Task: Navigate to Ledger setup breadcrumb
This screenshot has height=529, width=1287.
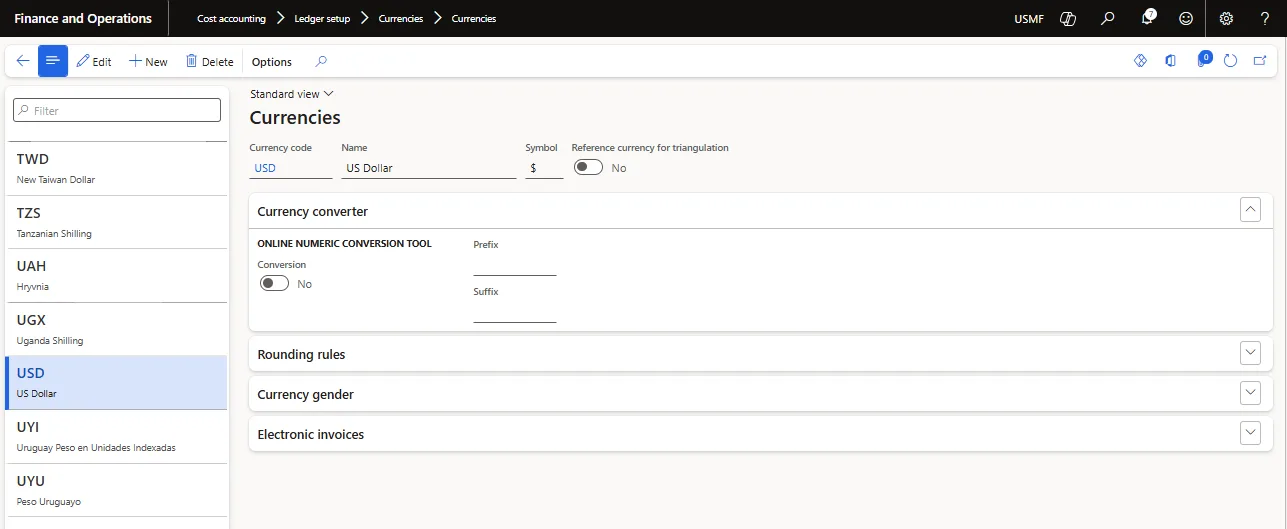Action: (x=322, y=18)
